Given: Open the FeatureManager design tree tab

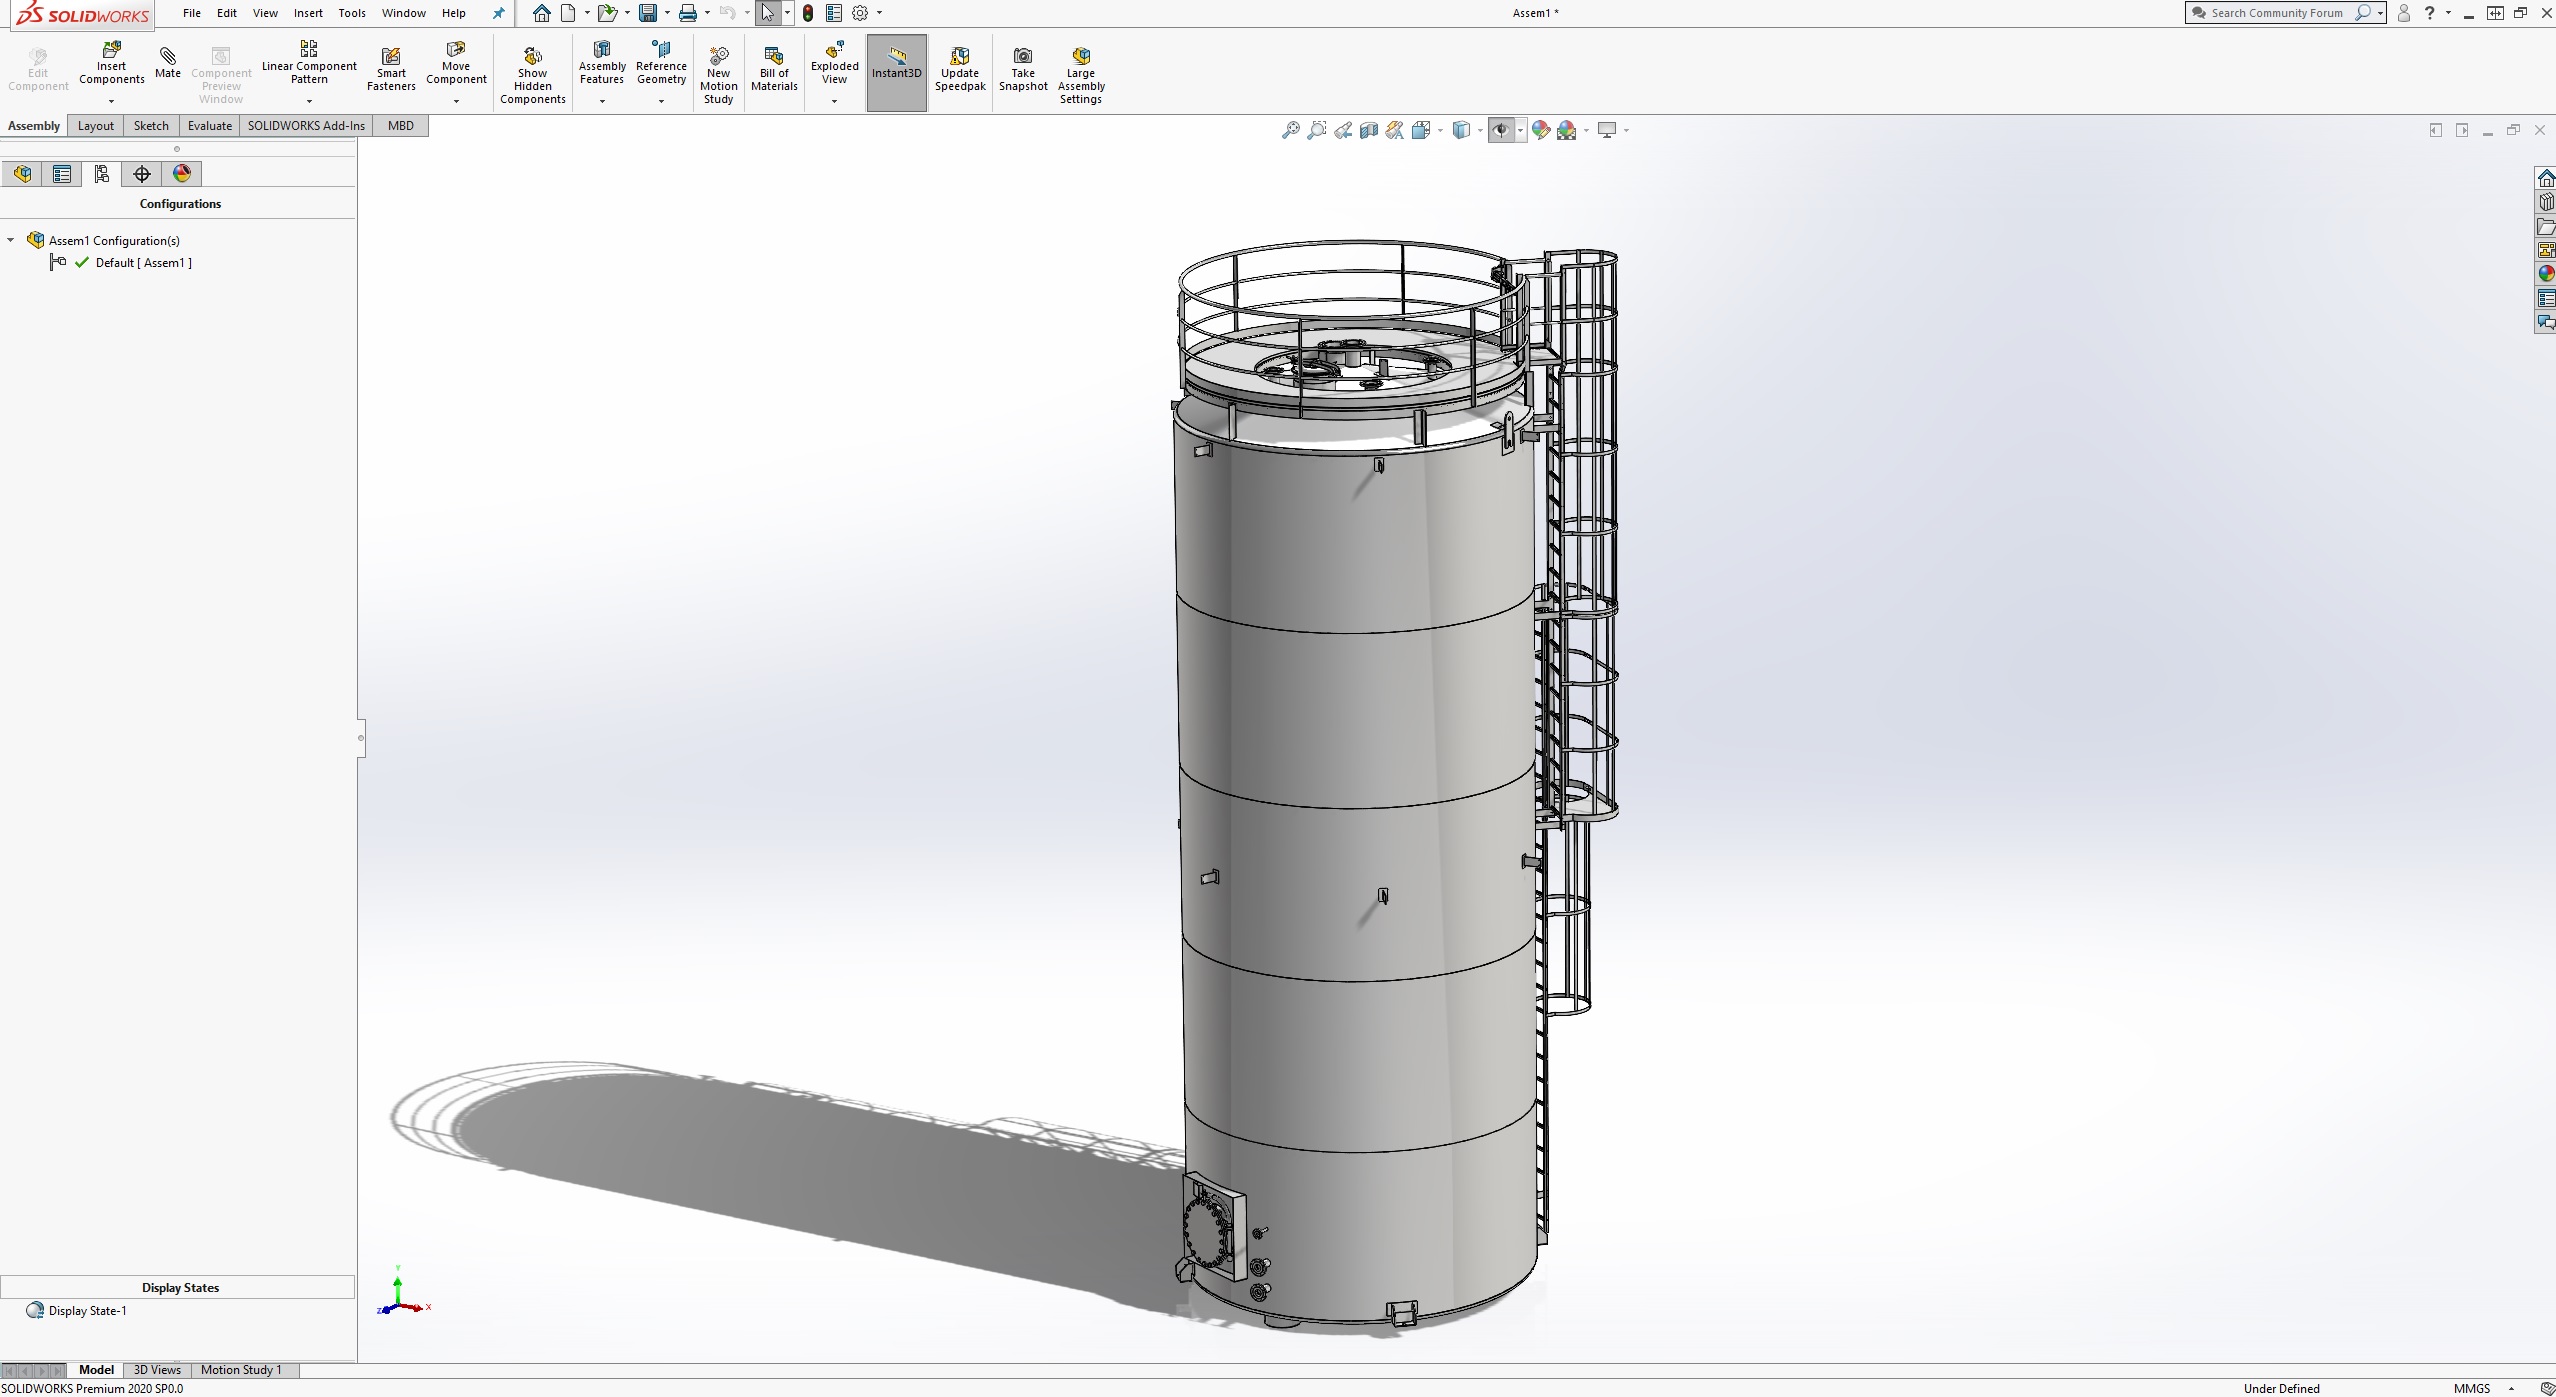Looking at the screenshot, I should (x=22, y=174).
